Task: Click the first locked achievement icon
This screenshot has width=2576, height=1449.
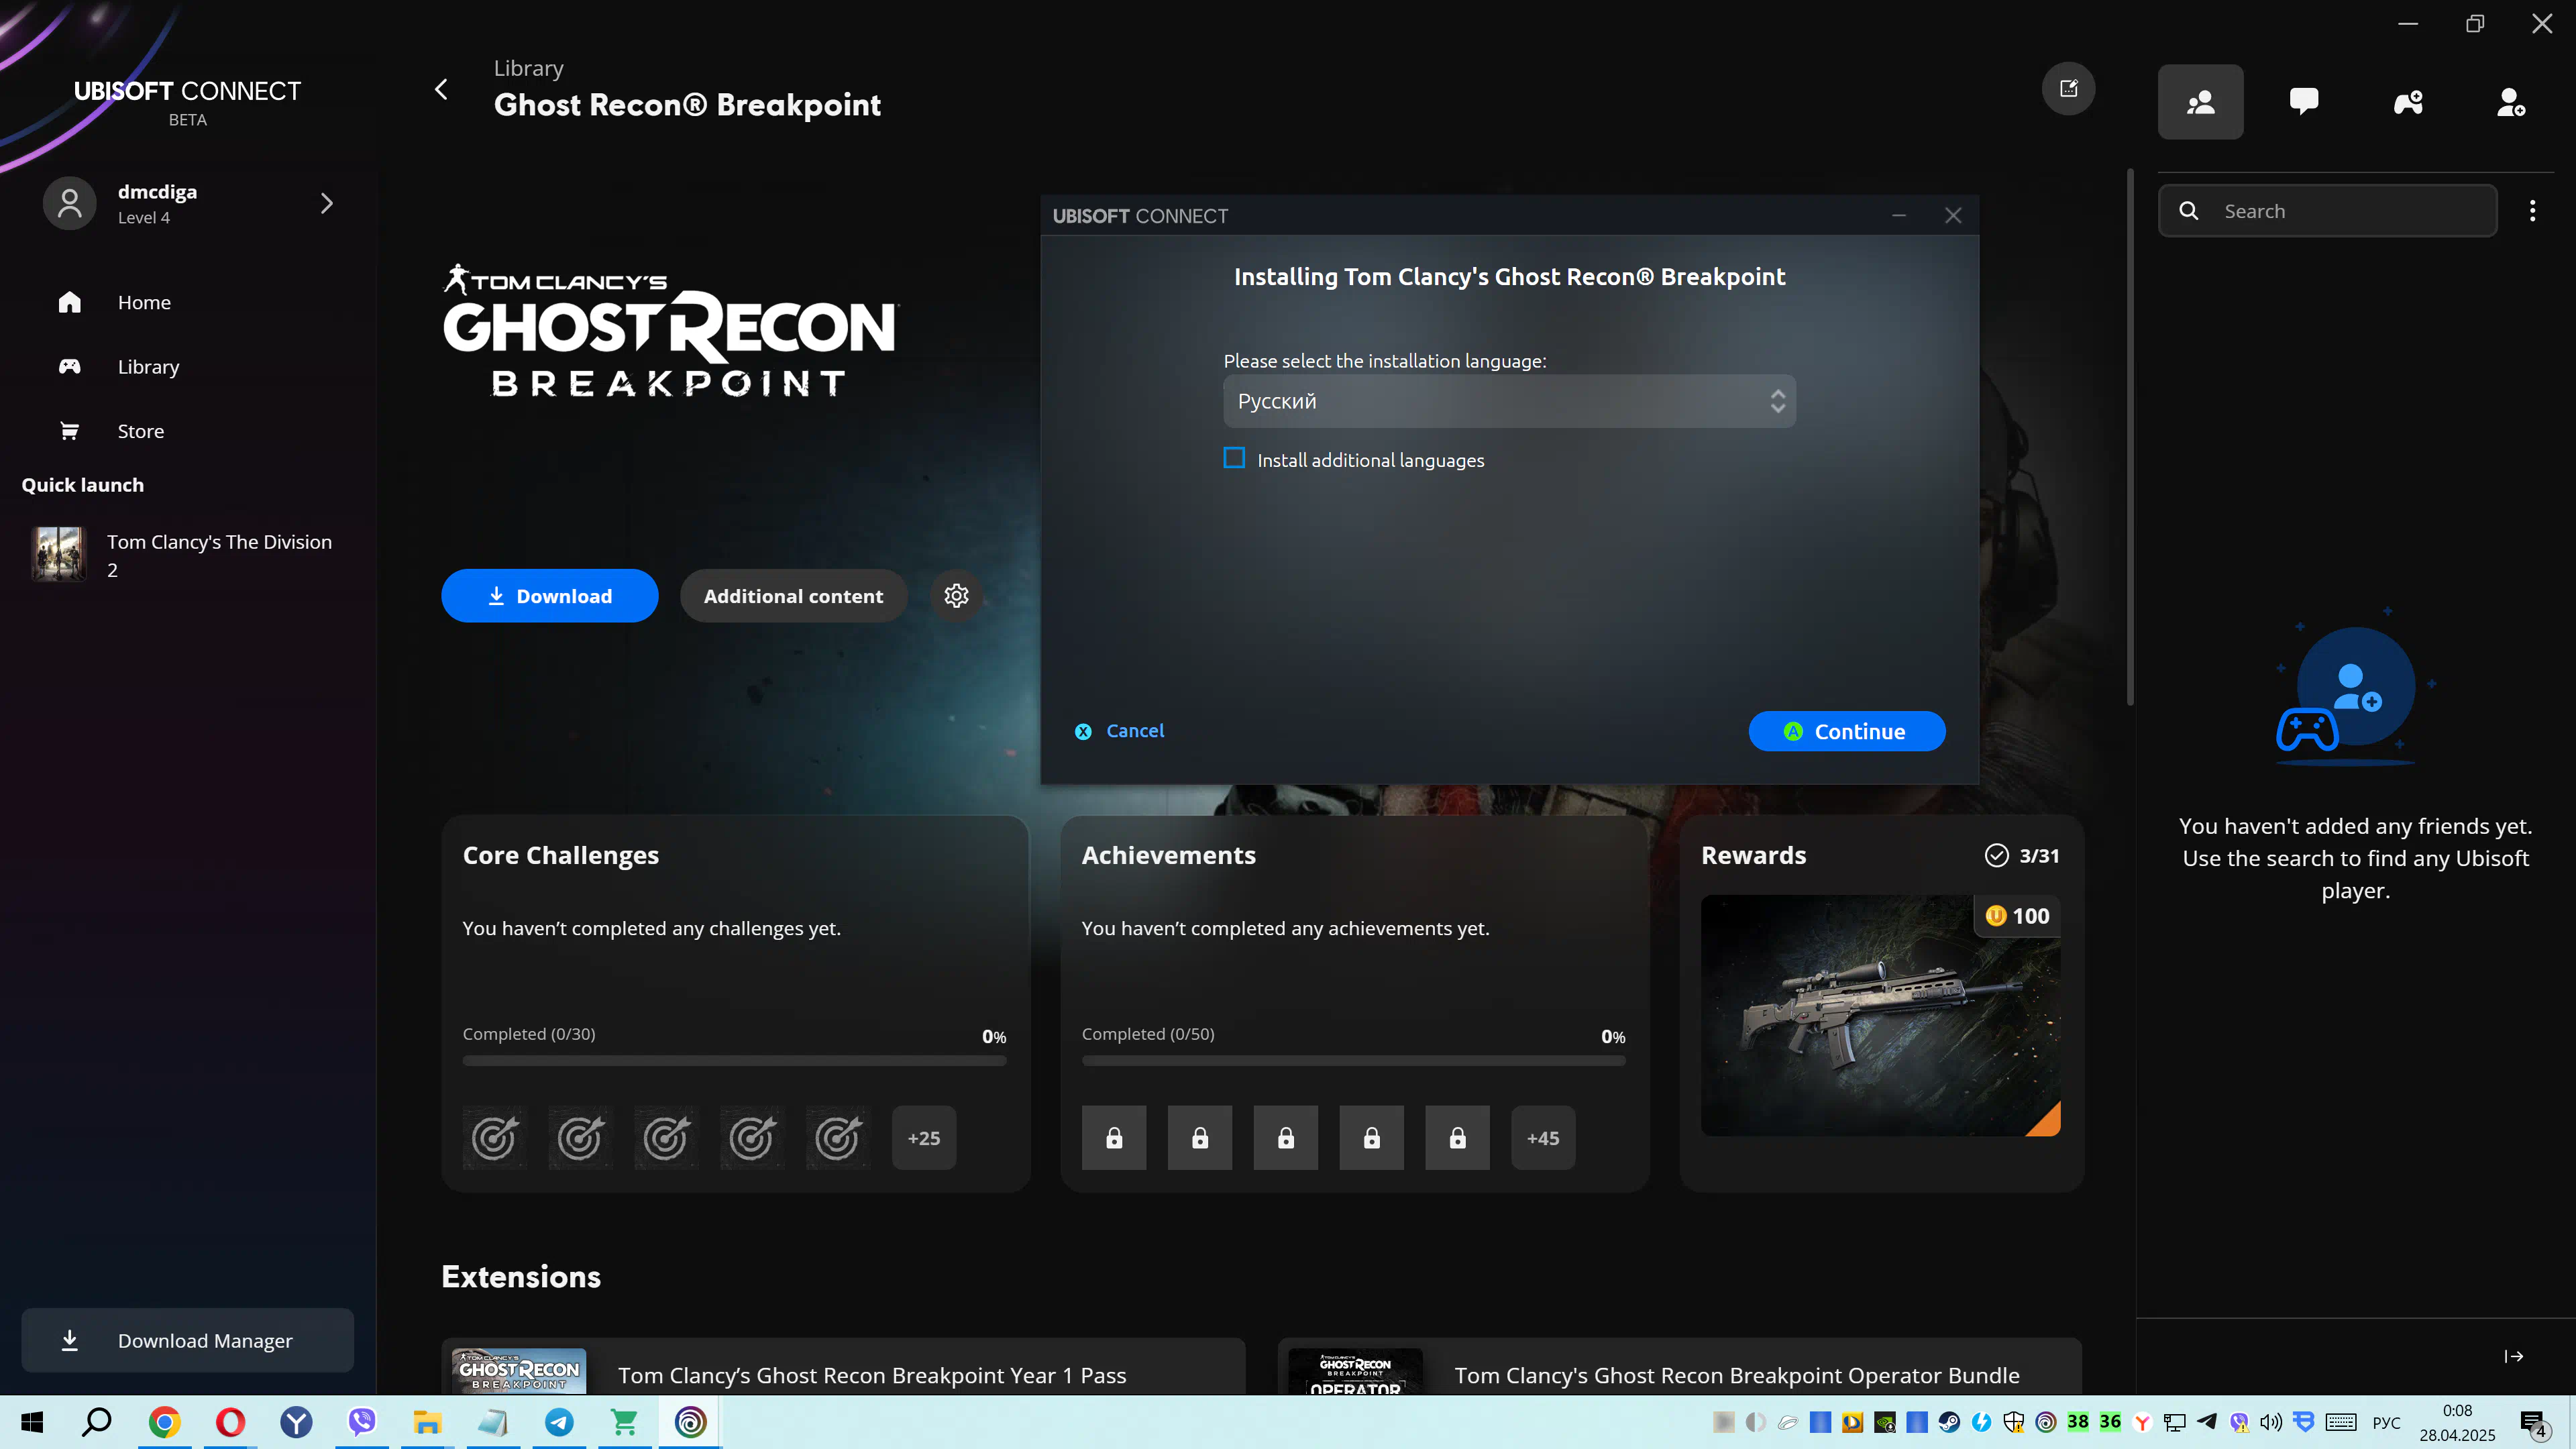Action: (1114, 1138)
